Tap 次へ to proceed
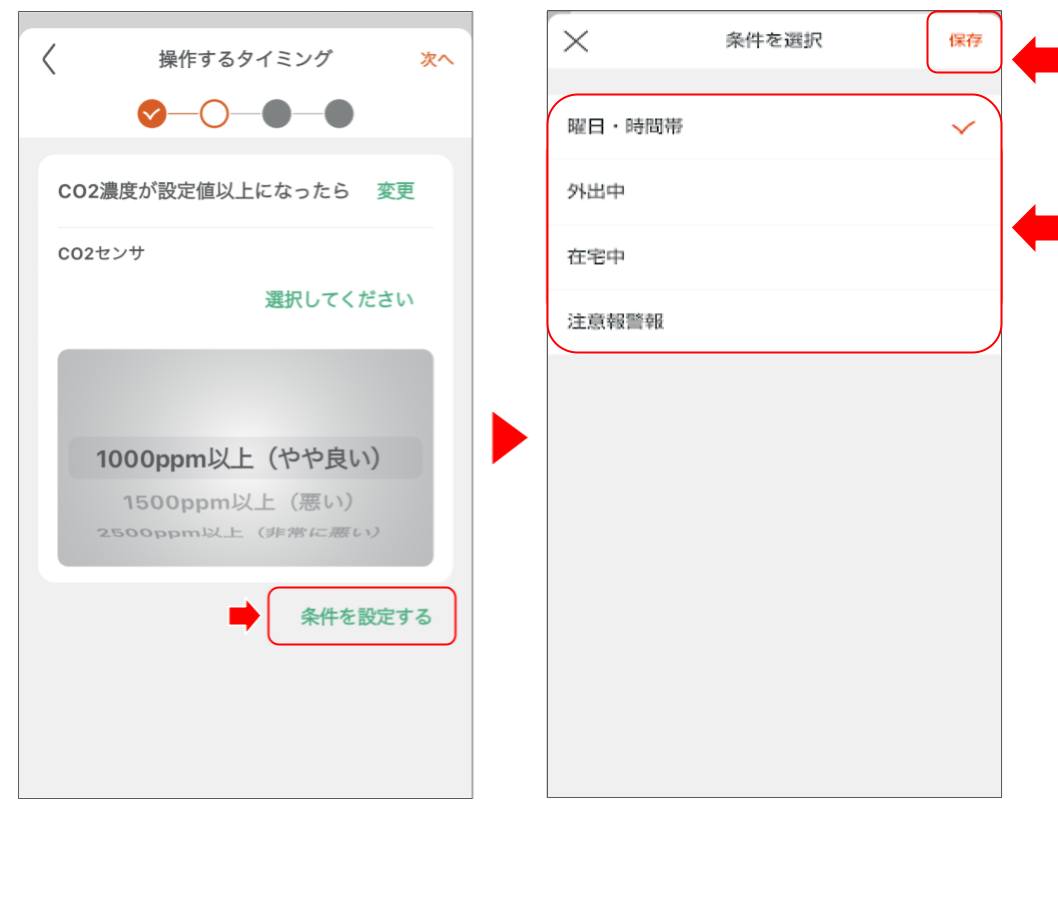 pyautogui.click(x=436, y=59)
